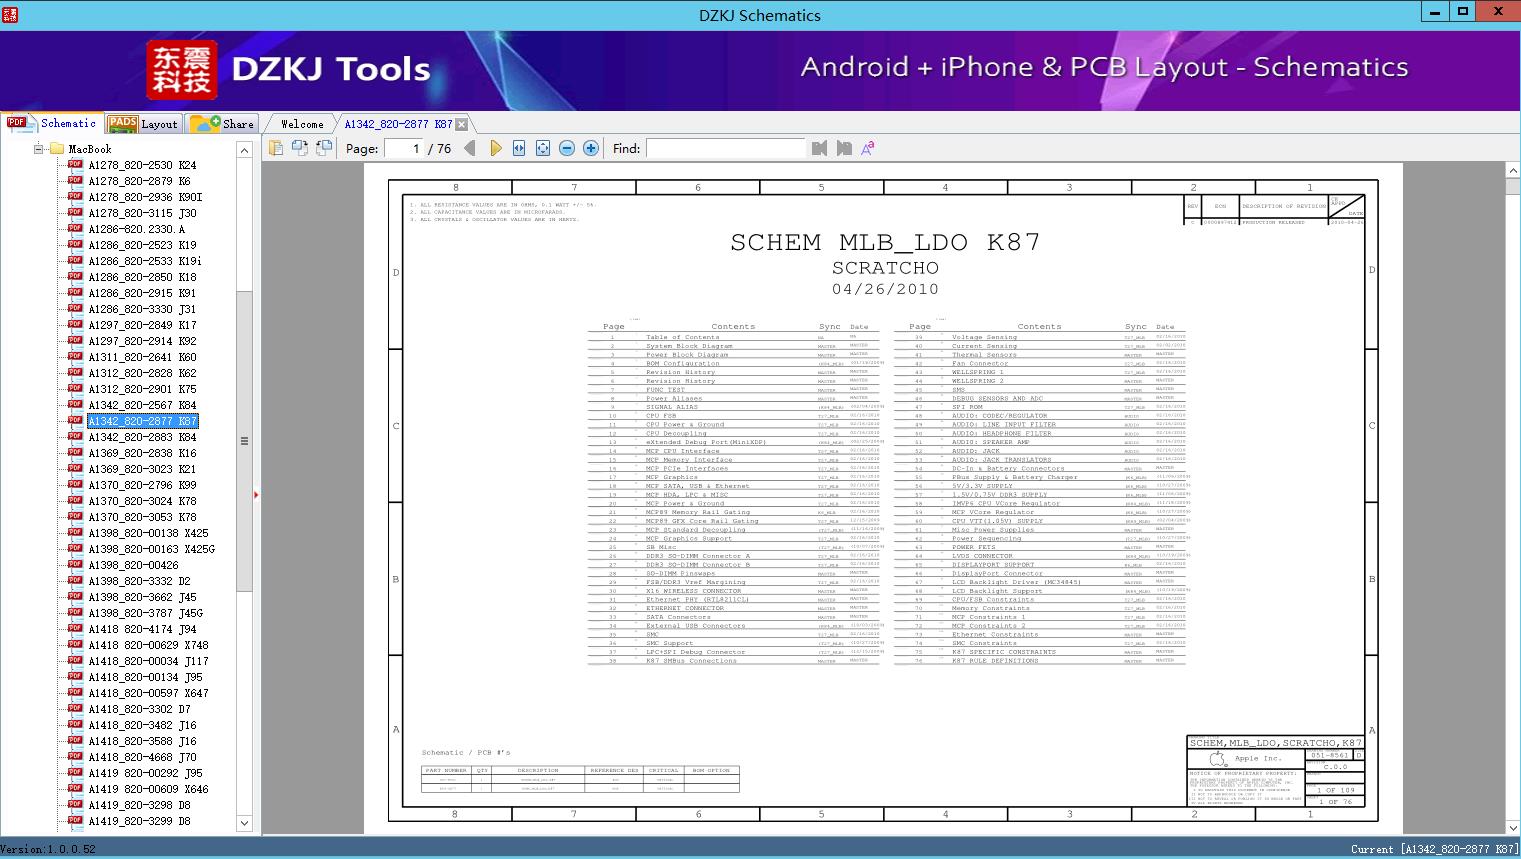The height and width of the screenshot is (859, 1521).
Task: Click the third overlapping-pages toolbar icon
Action: (323, 148)
